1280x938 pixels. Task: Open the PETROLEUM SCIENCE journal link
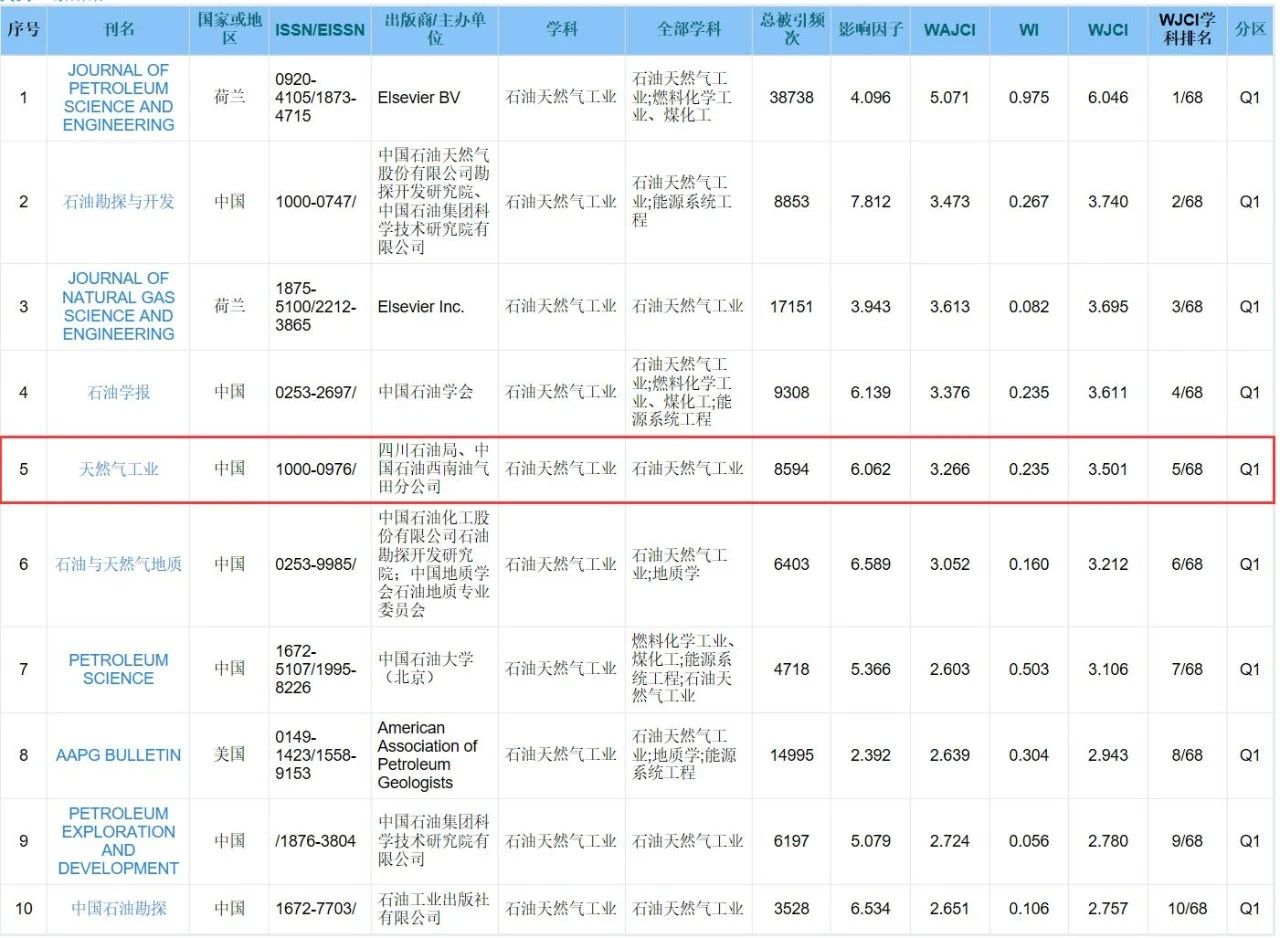coord(118,669)
